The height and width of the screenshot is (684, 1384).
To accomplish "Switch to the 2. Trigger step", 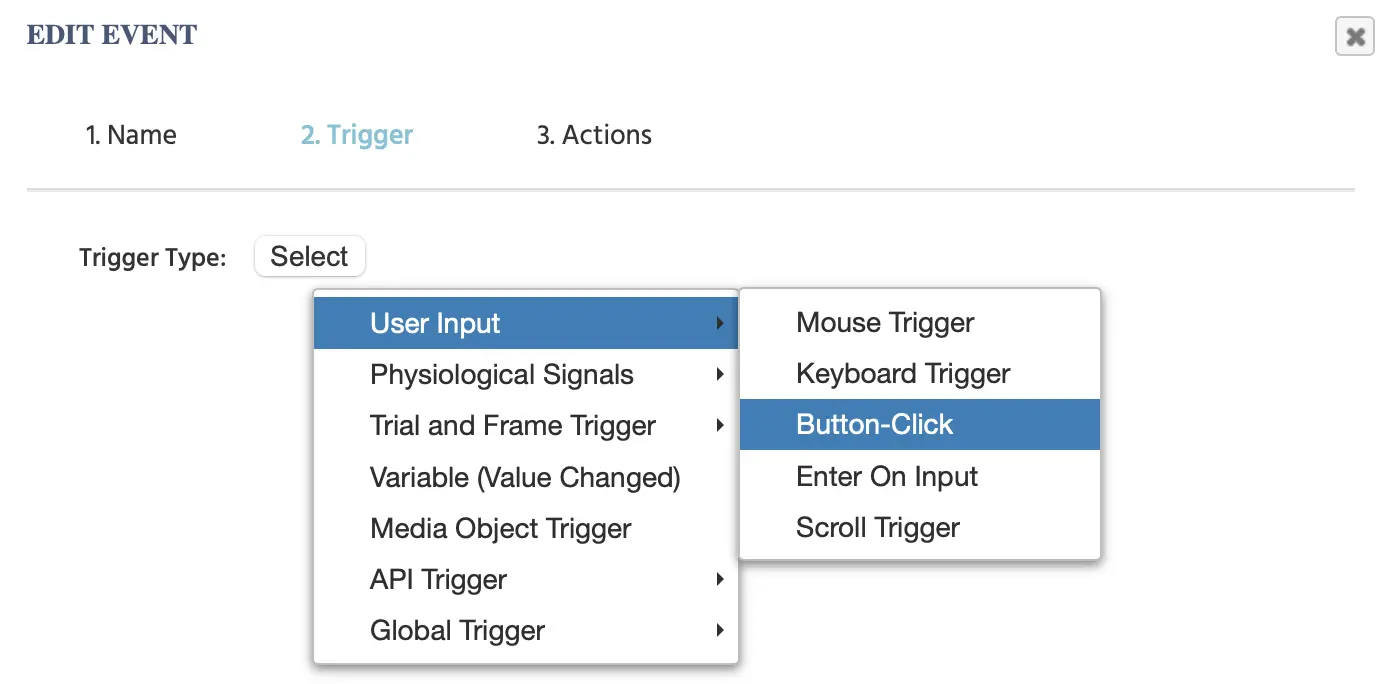I will click(357, 135).
